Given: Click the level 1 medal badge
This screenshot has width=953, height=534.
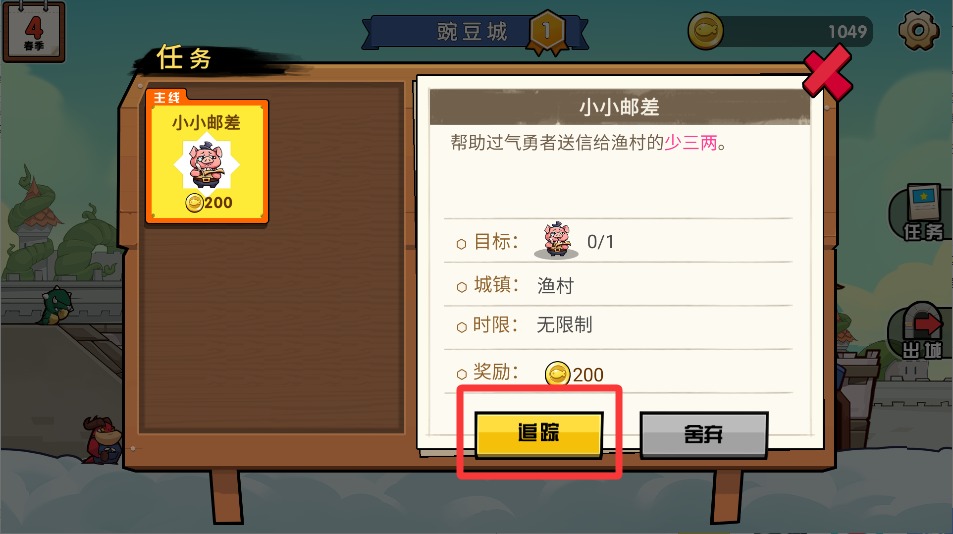Looking at the screenshot, I should coord(546,32).
